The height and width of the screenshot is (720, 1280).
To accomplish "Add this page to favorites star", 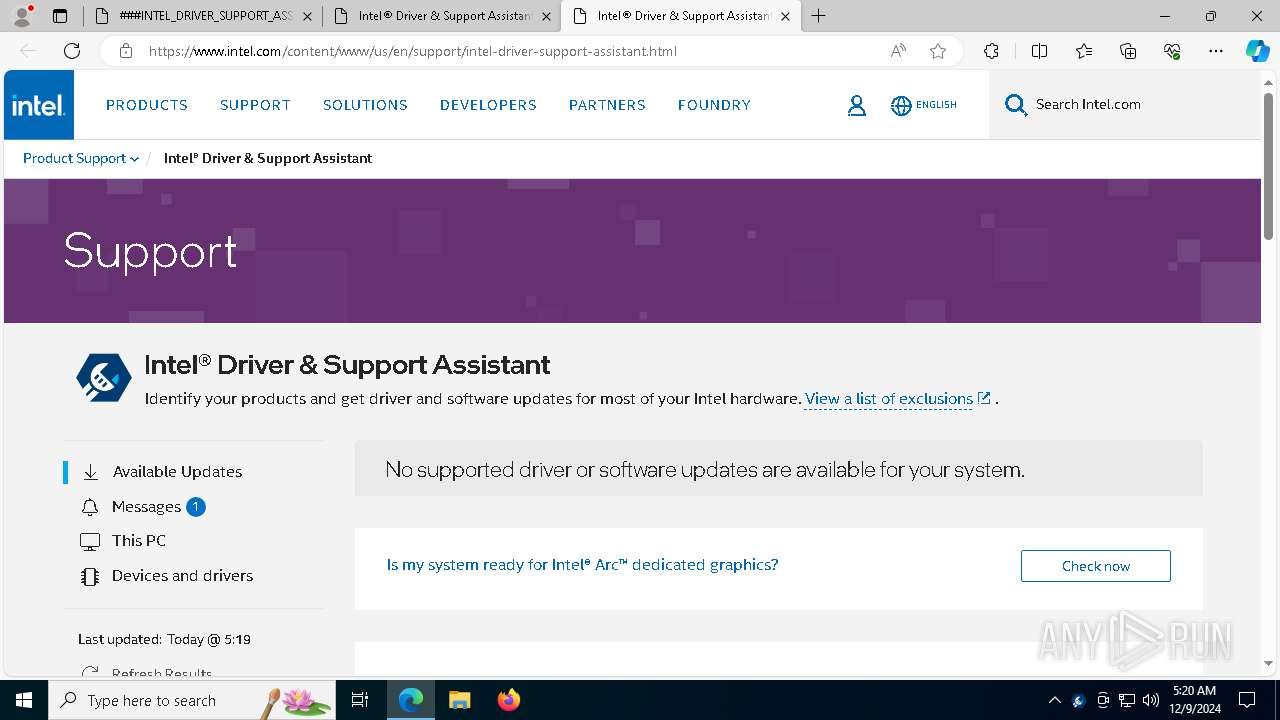I will point(938,51).
